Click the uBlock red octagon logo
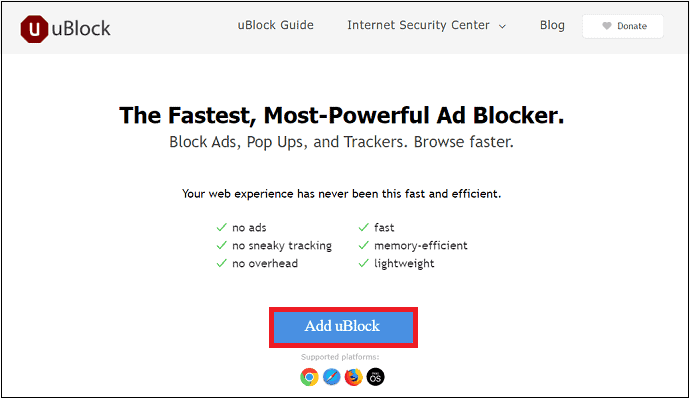This screenshot has width=690, height=398. coord(34,29)
